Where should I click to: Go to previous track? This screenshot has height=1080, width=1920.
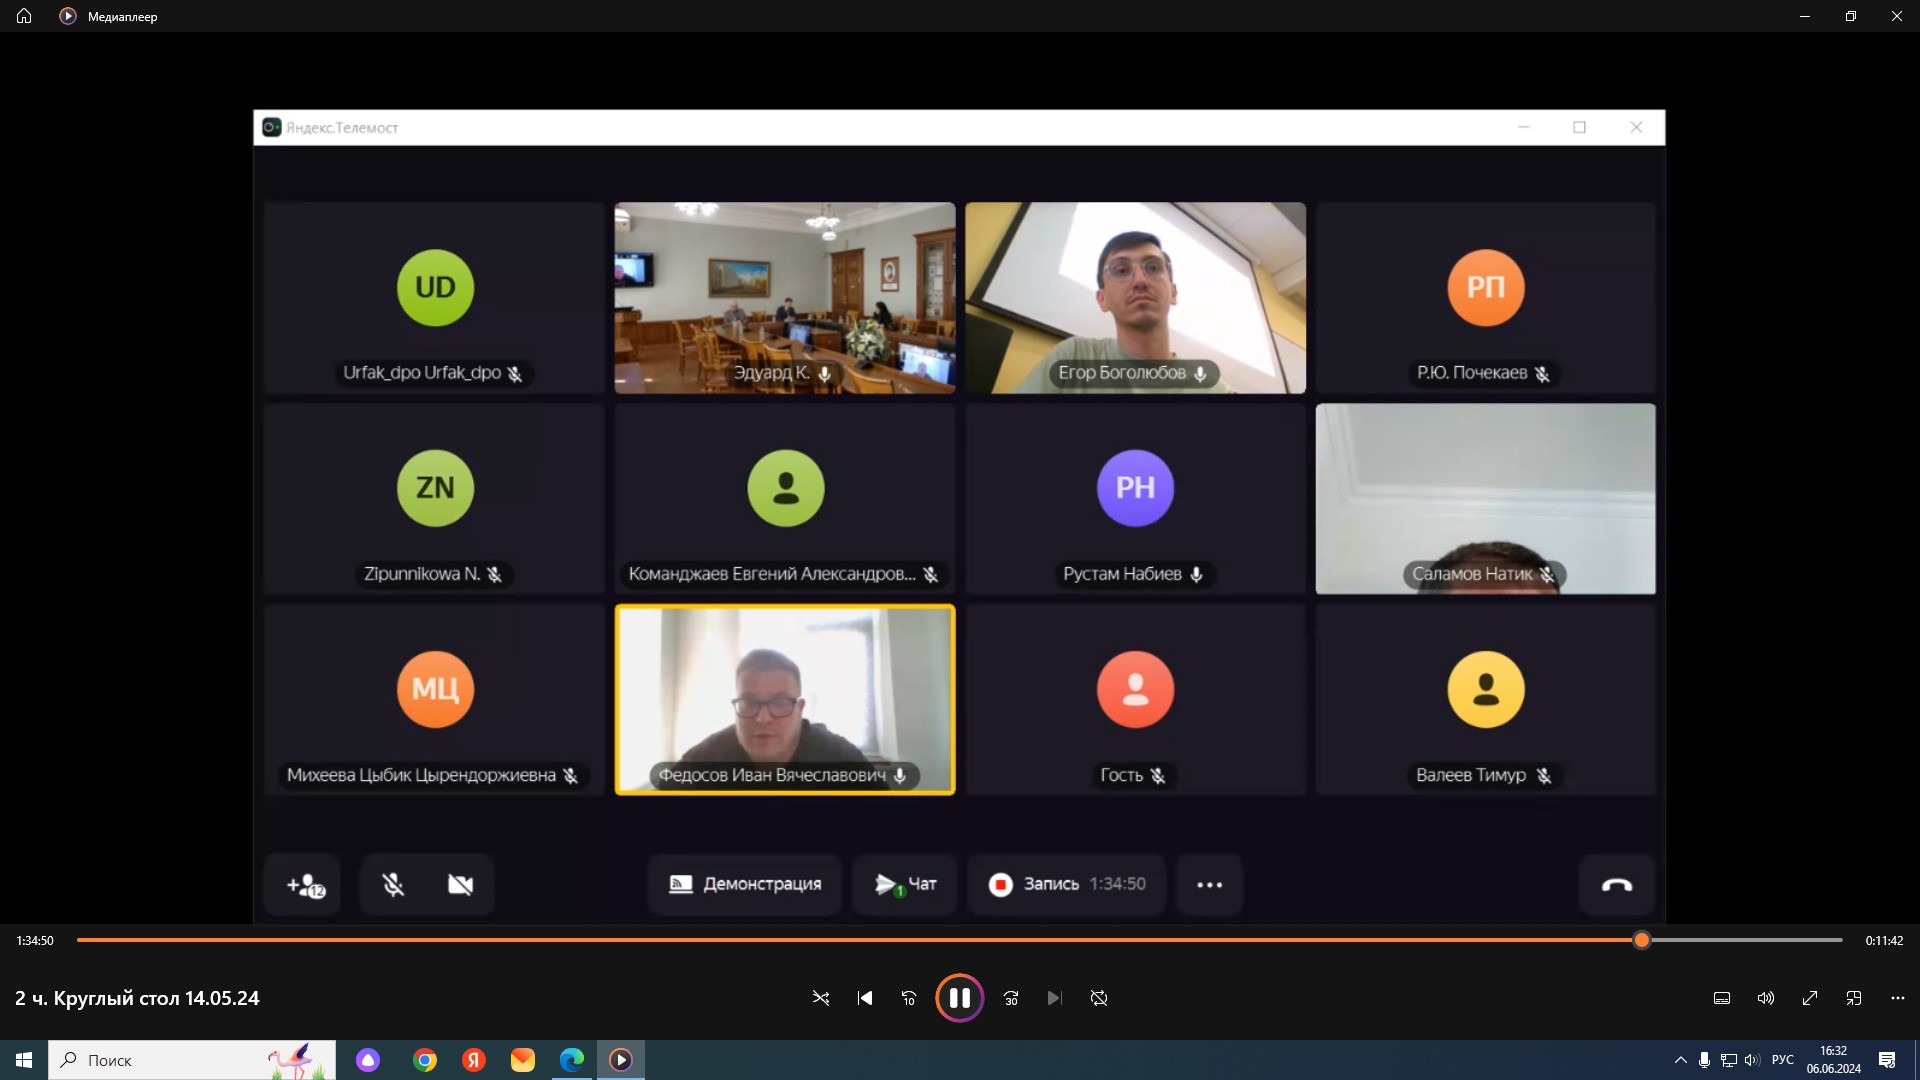pyautogui.click(x=865, y=998)
